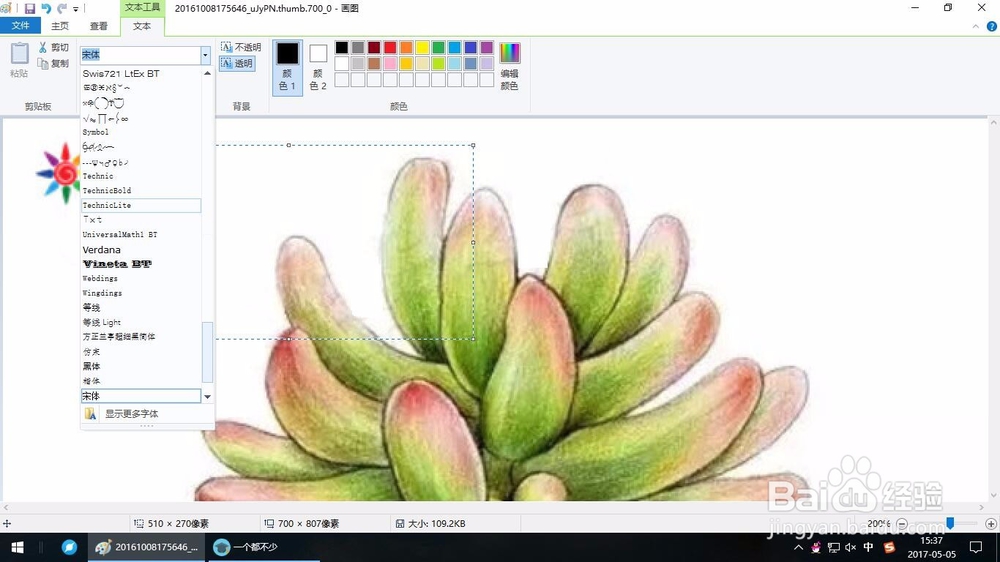Select Color 2 (颜色 2) box
The height and width of the screenshot is (562, 1000).
pos(318,67)
